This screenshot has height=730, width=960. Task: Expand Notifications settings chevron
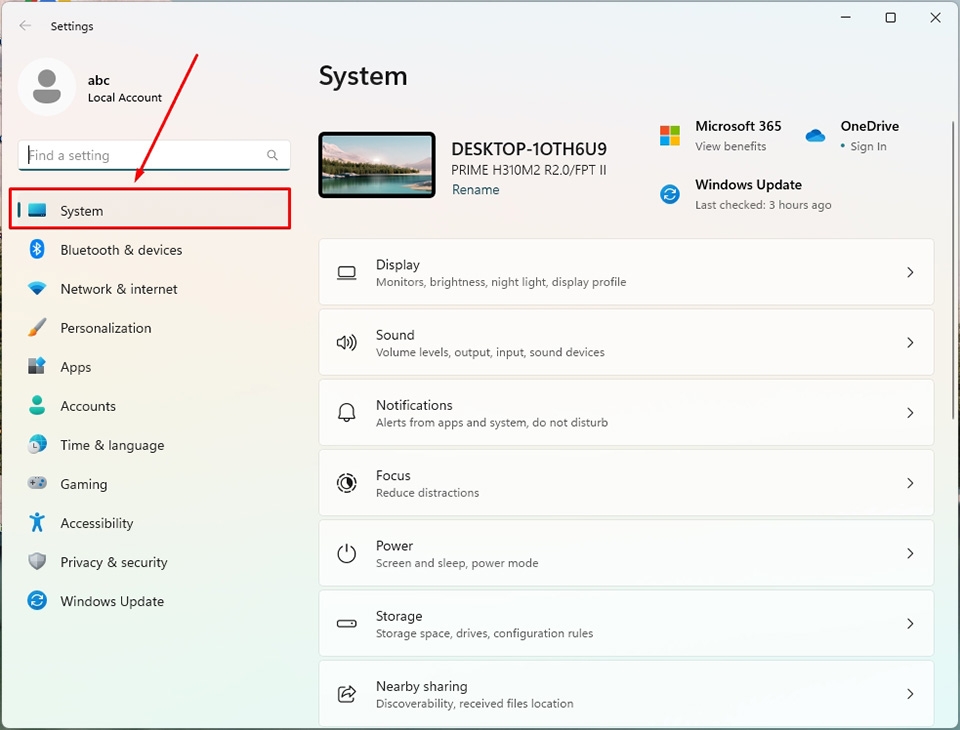pos(910,413)
